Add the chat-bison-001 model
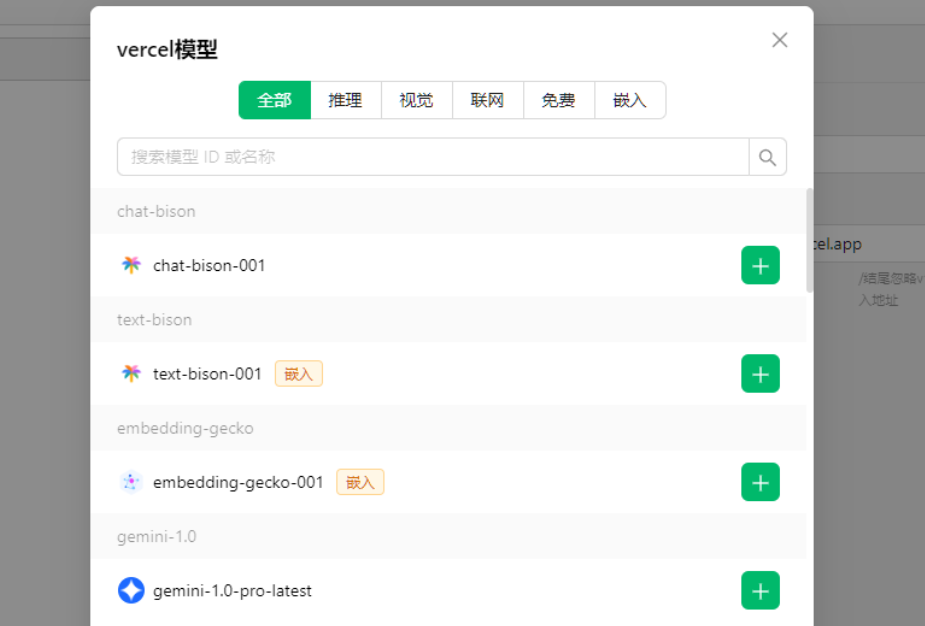This screenshot has width=925, height=626. tap(760, 266)
